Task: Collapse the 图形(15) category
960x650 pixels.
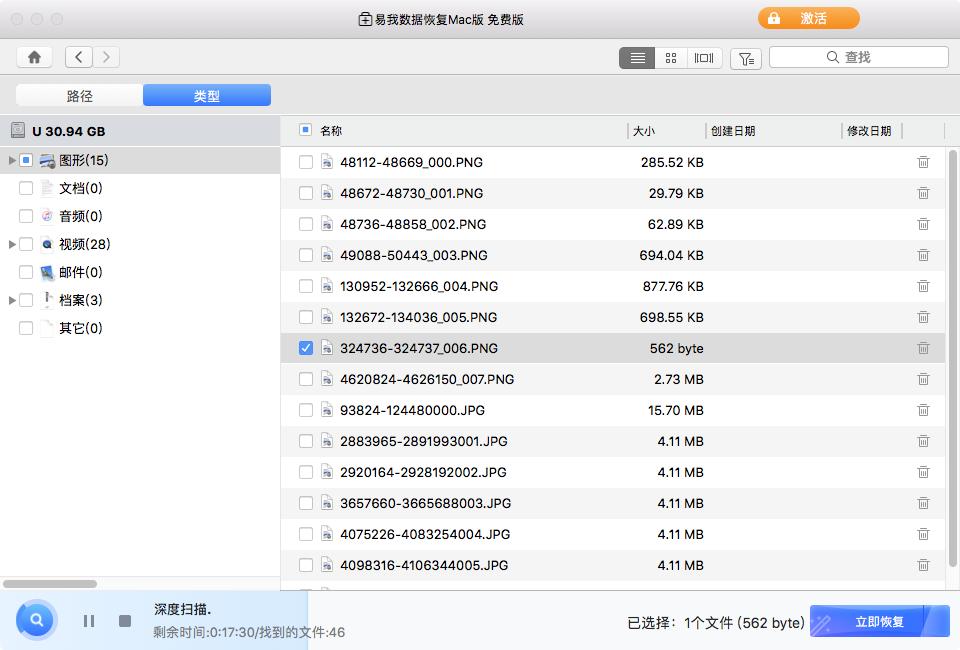Action: pyautogui.click(x=10, y=160)
